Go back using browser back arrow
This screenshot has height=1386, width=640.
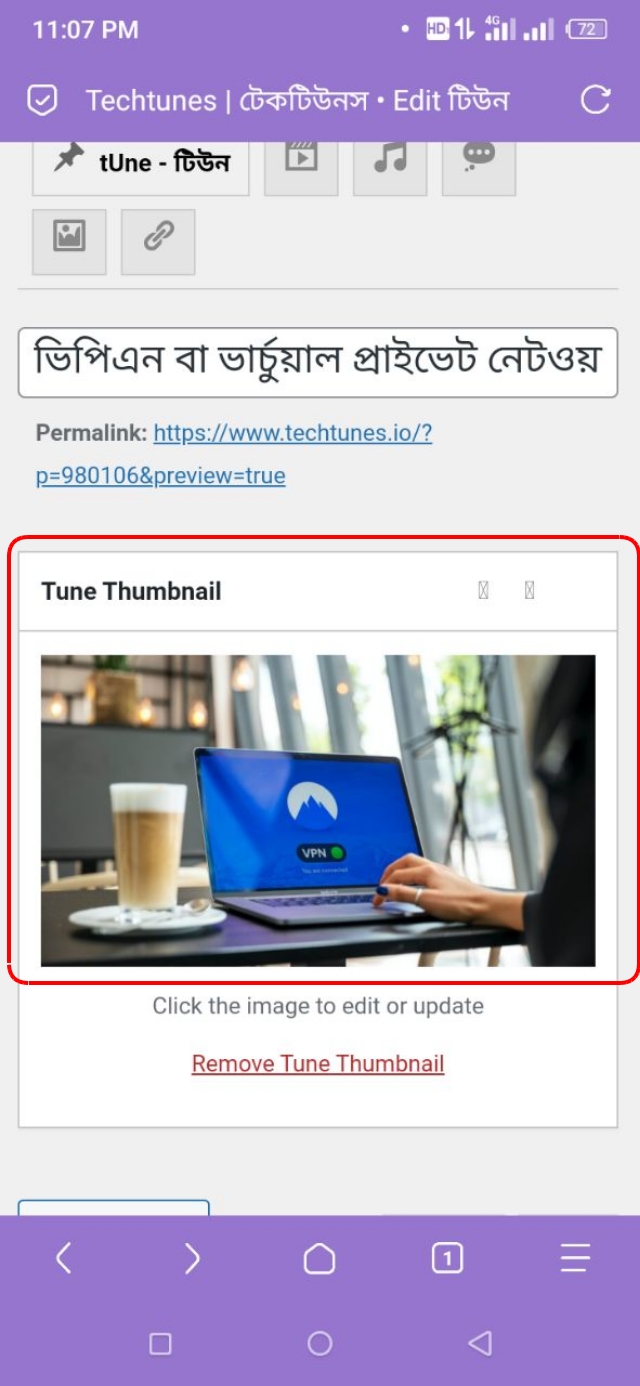point(63,1258)
